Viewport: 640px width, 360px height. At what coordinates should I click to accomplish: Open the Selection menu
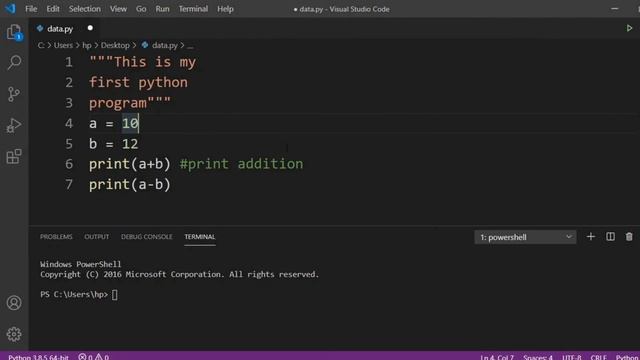tap(84, 9)
